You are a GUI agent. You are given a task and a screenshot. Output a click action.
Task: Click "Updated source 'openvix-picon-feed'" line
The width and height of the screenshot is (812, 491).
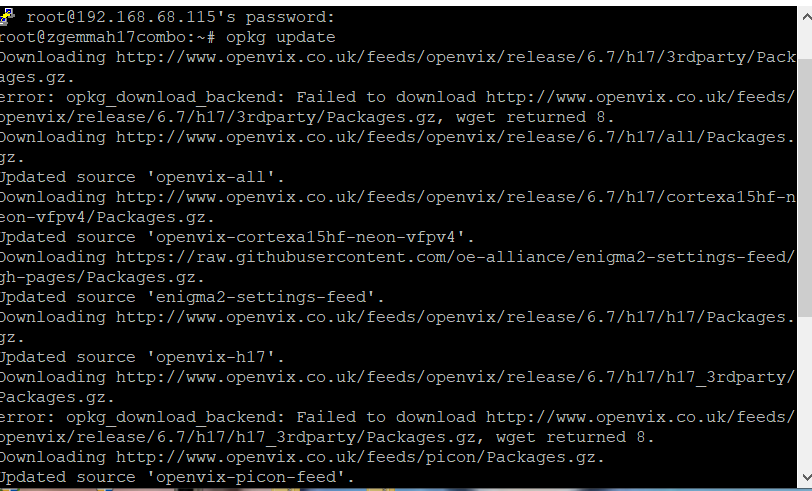click(x=177, y=477)
